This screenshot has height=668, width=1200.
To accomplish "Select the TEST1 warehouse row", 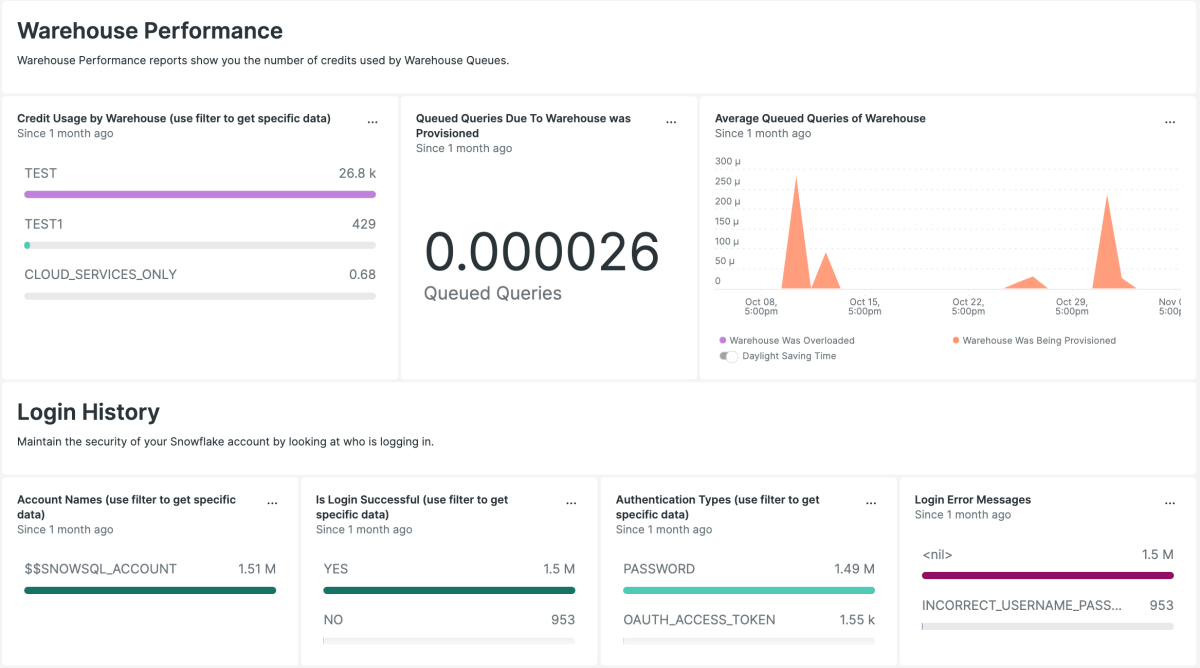I will point(200,232).
